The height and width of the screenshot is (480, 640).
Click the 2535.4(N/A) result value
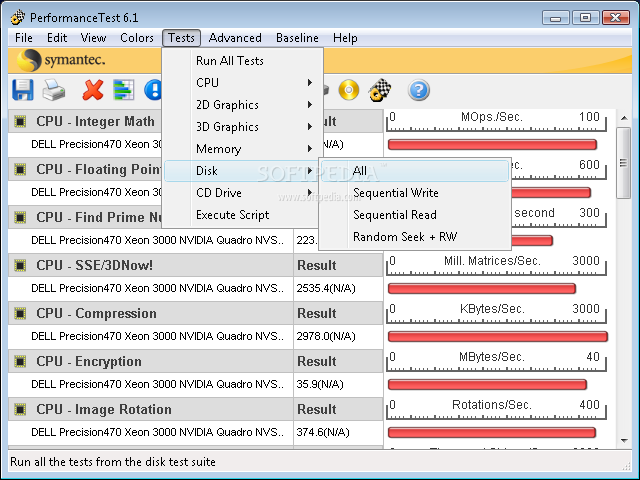coord(326,288)
